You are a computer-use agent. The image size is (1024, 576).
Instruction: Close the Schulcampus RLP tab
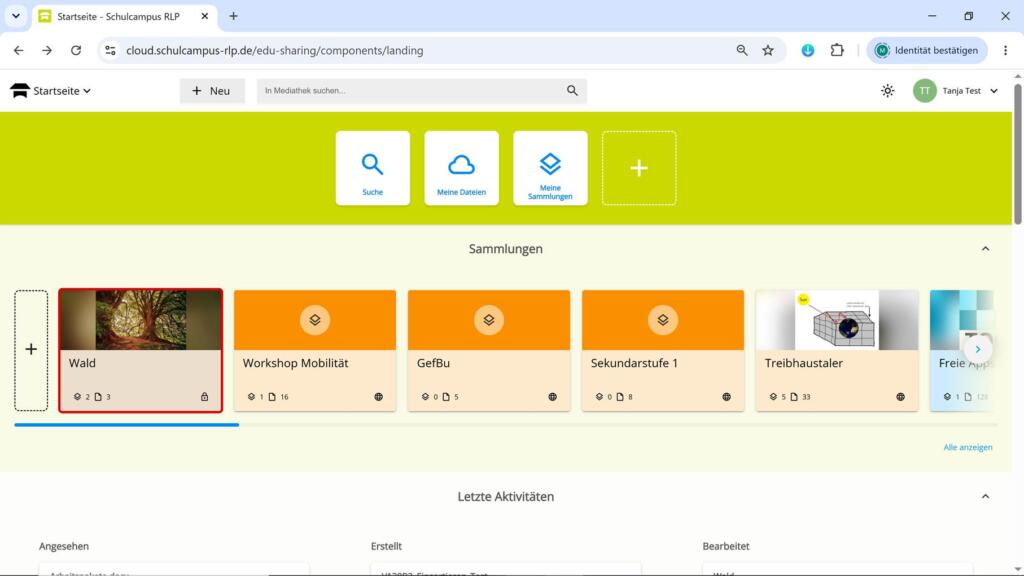[204, 16]
